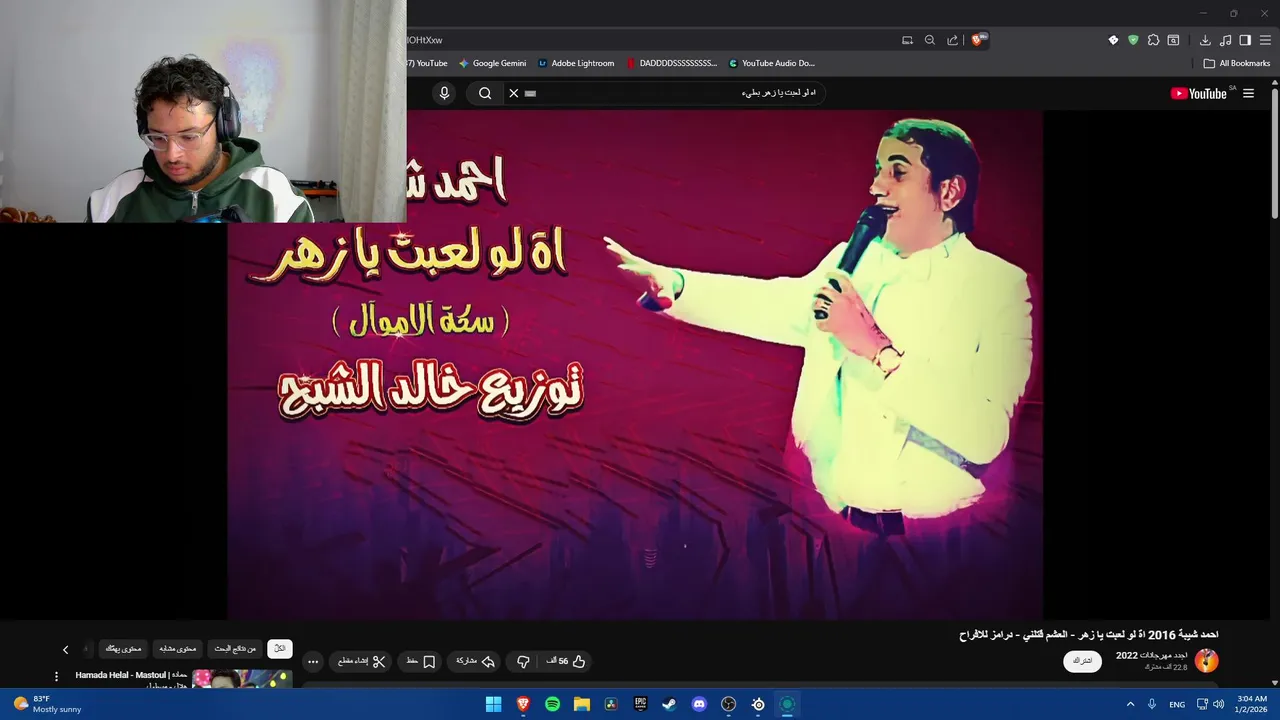Click the YouTube search magnifier button
This screenshot has height=720, width=1280.
coord(485,93)
